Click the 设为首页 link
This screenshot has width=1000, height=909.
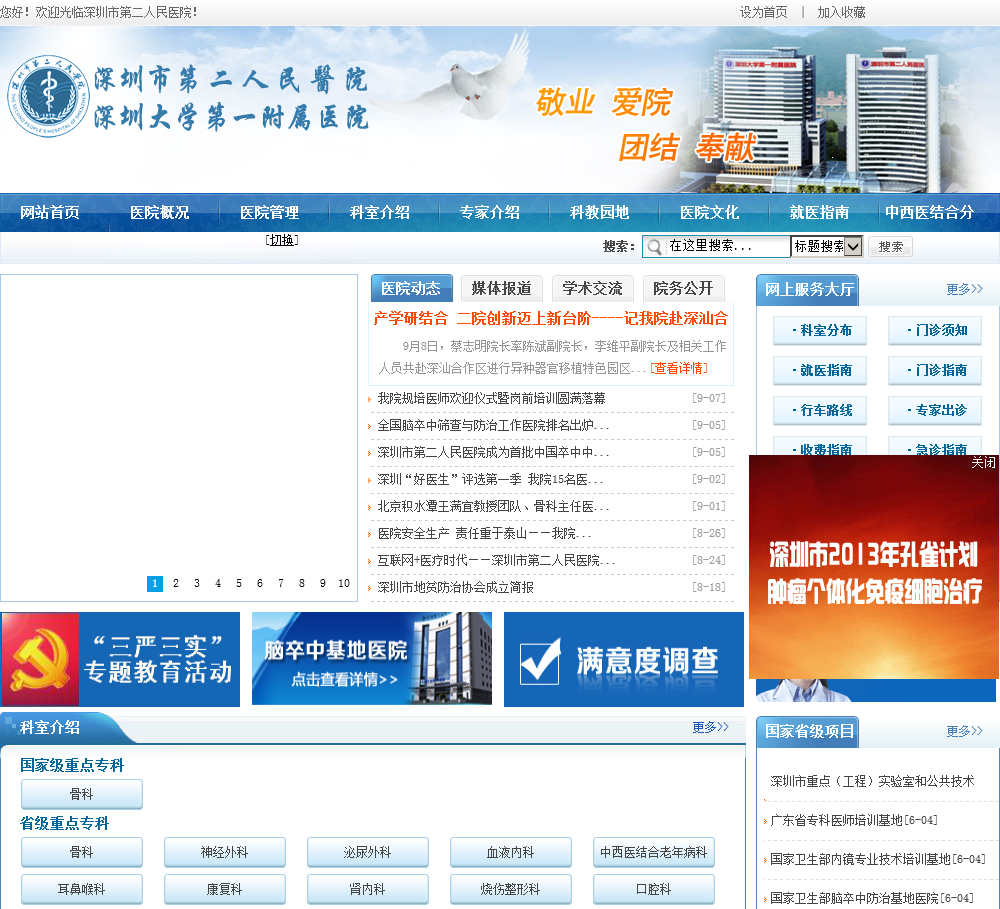click(x=763, y=12)
